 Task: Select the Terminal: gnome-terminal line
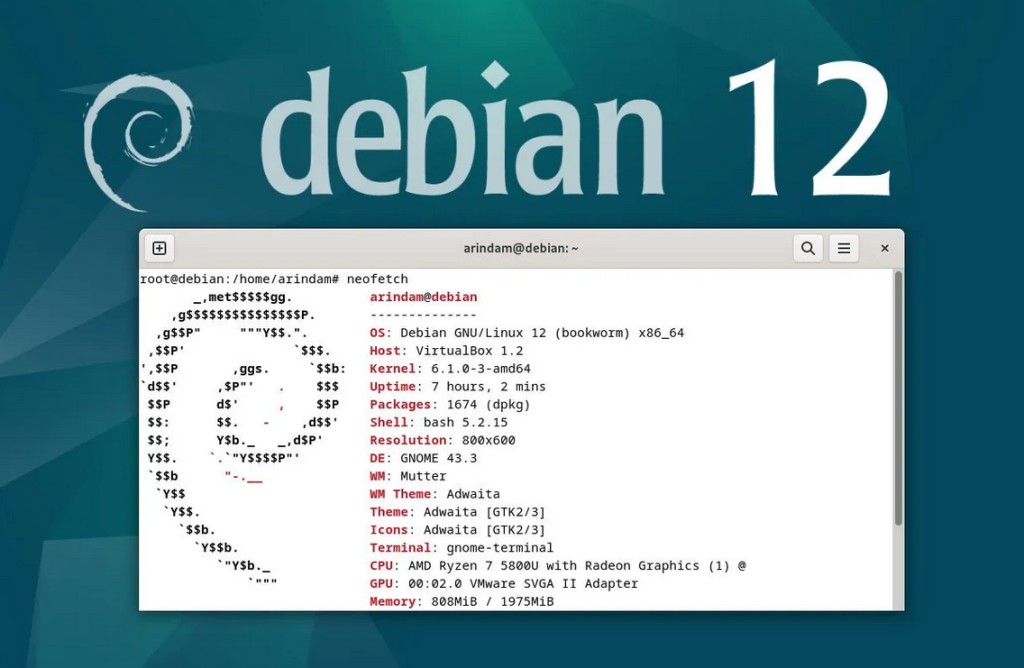click(461, 548)
